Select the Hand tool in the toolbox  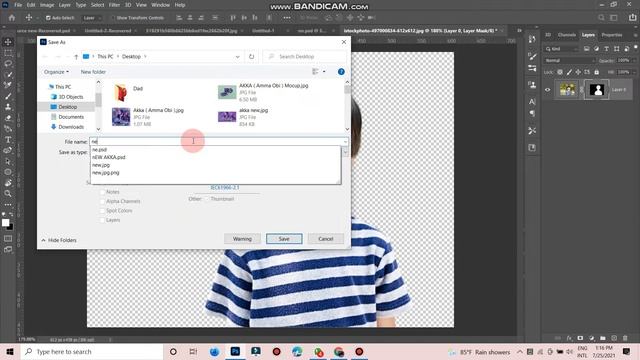(x=8, y=183)
